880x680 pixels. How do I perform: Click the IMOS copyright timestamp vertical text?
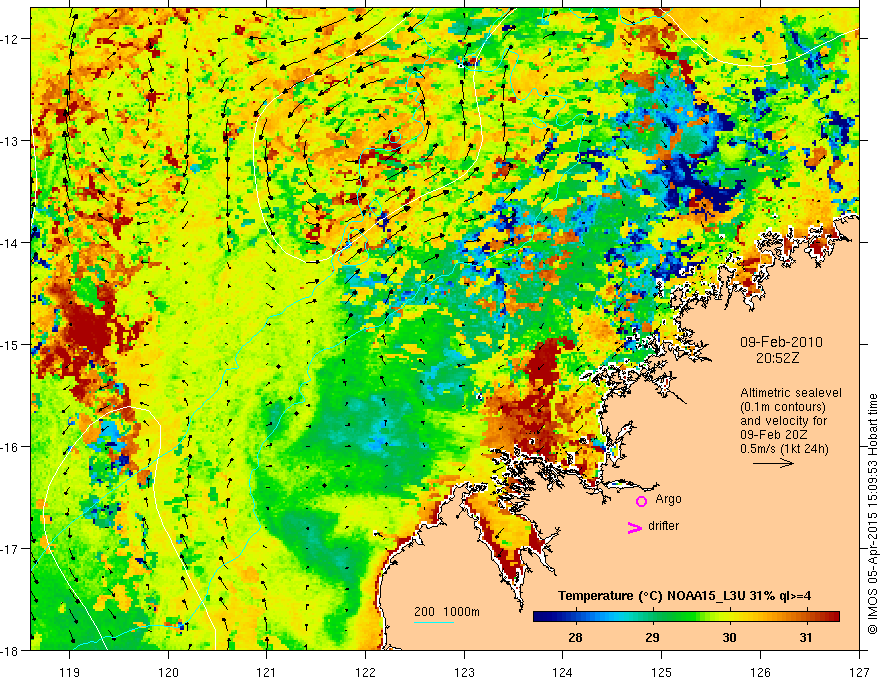point(872,513)
